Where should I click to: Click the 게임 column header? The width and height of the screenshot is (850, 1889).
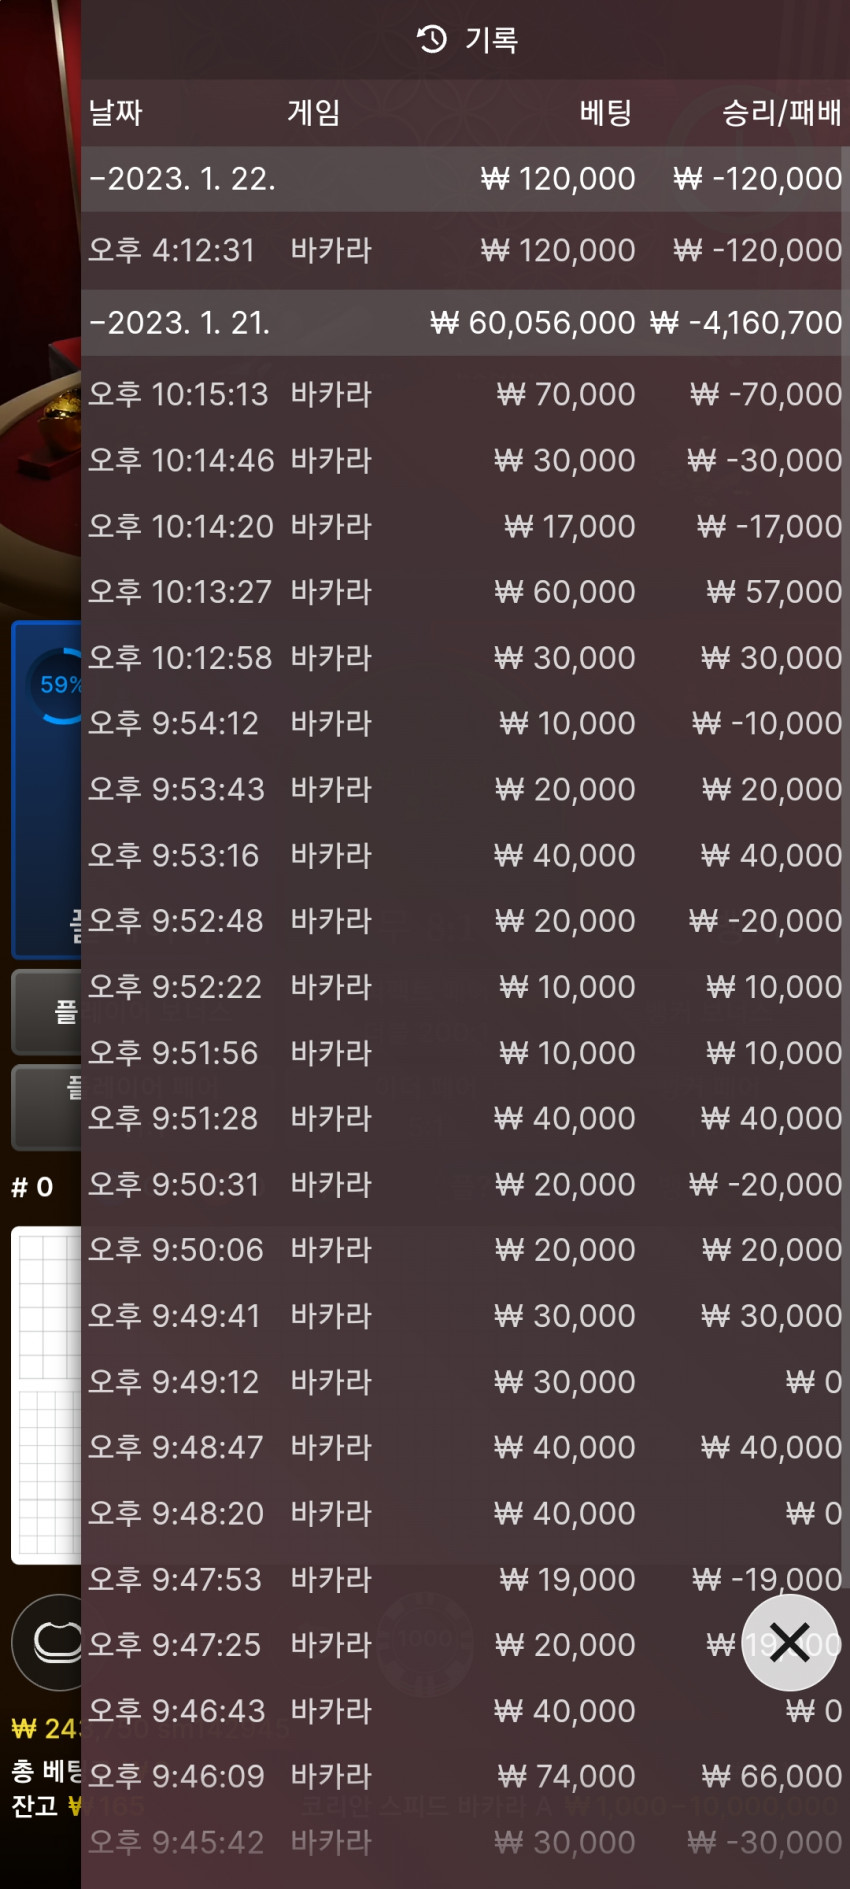(314, 112)
